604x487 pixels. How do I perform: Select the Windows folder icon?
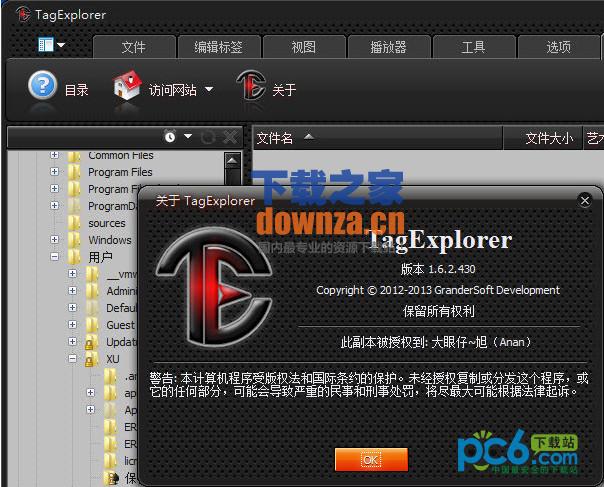coord(74,240)
